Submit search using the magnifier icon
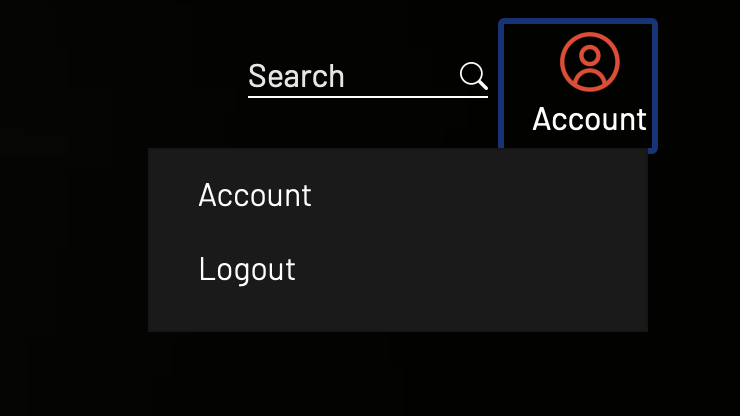This screenshot has width=740, height=416. [x=473, y=76]
